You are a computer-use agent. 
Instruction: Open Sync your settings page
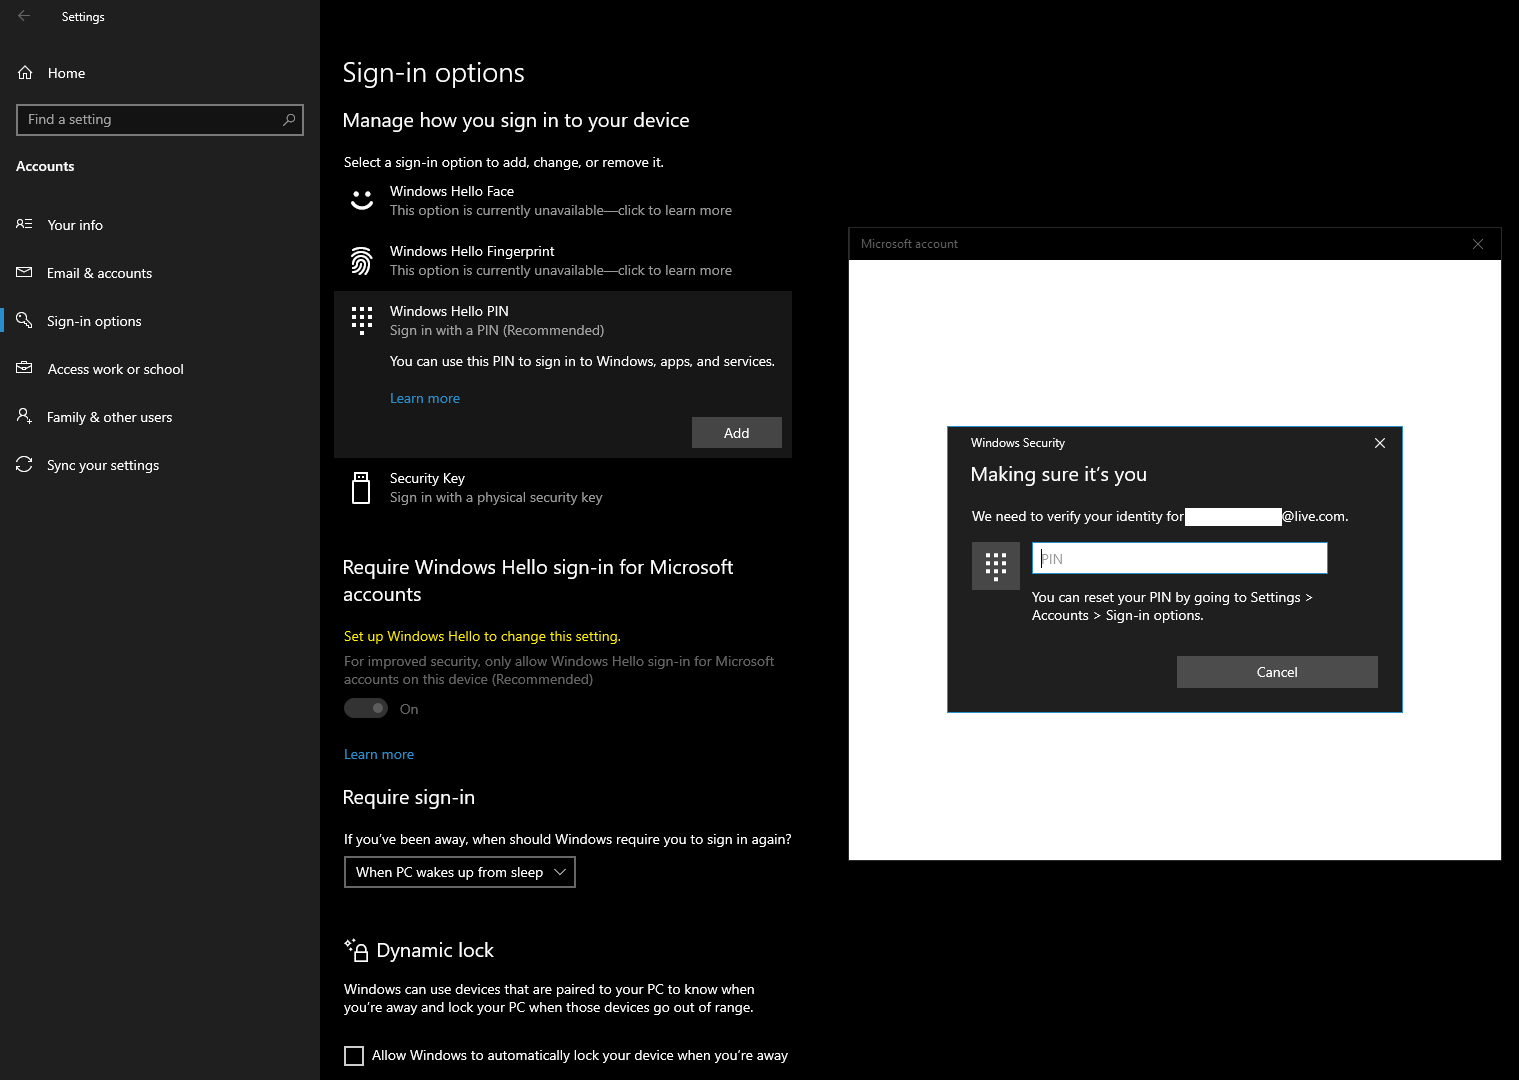[160, 465]
